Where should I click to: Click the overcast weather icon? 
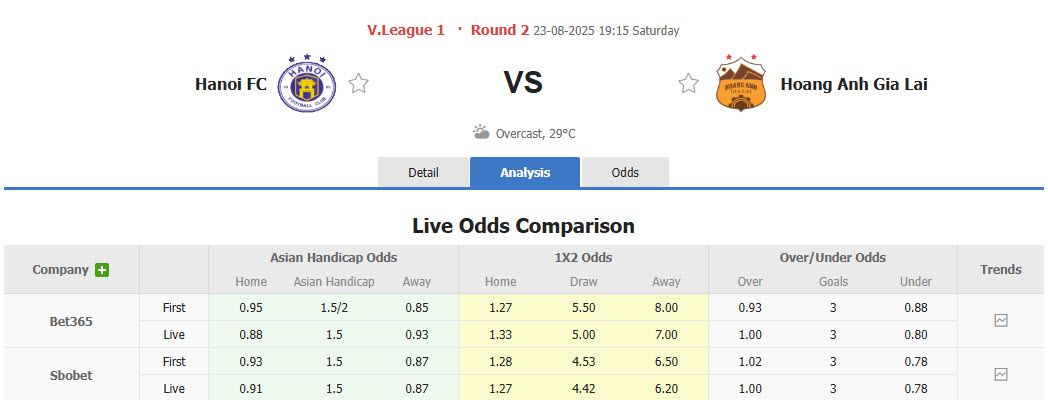click(481, 133)
